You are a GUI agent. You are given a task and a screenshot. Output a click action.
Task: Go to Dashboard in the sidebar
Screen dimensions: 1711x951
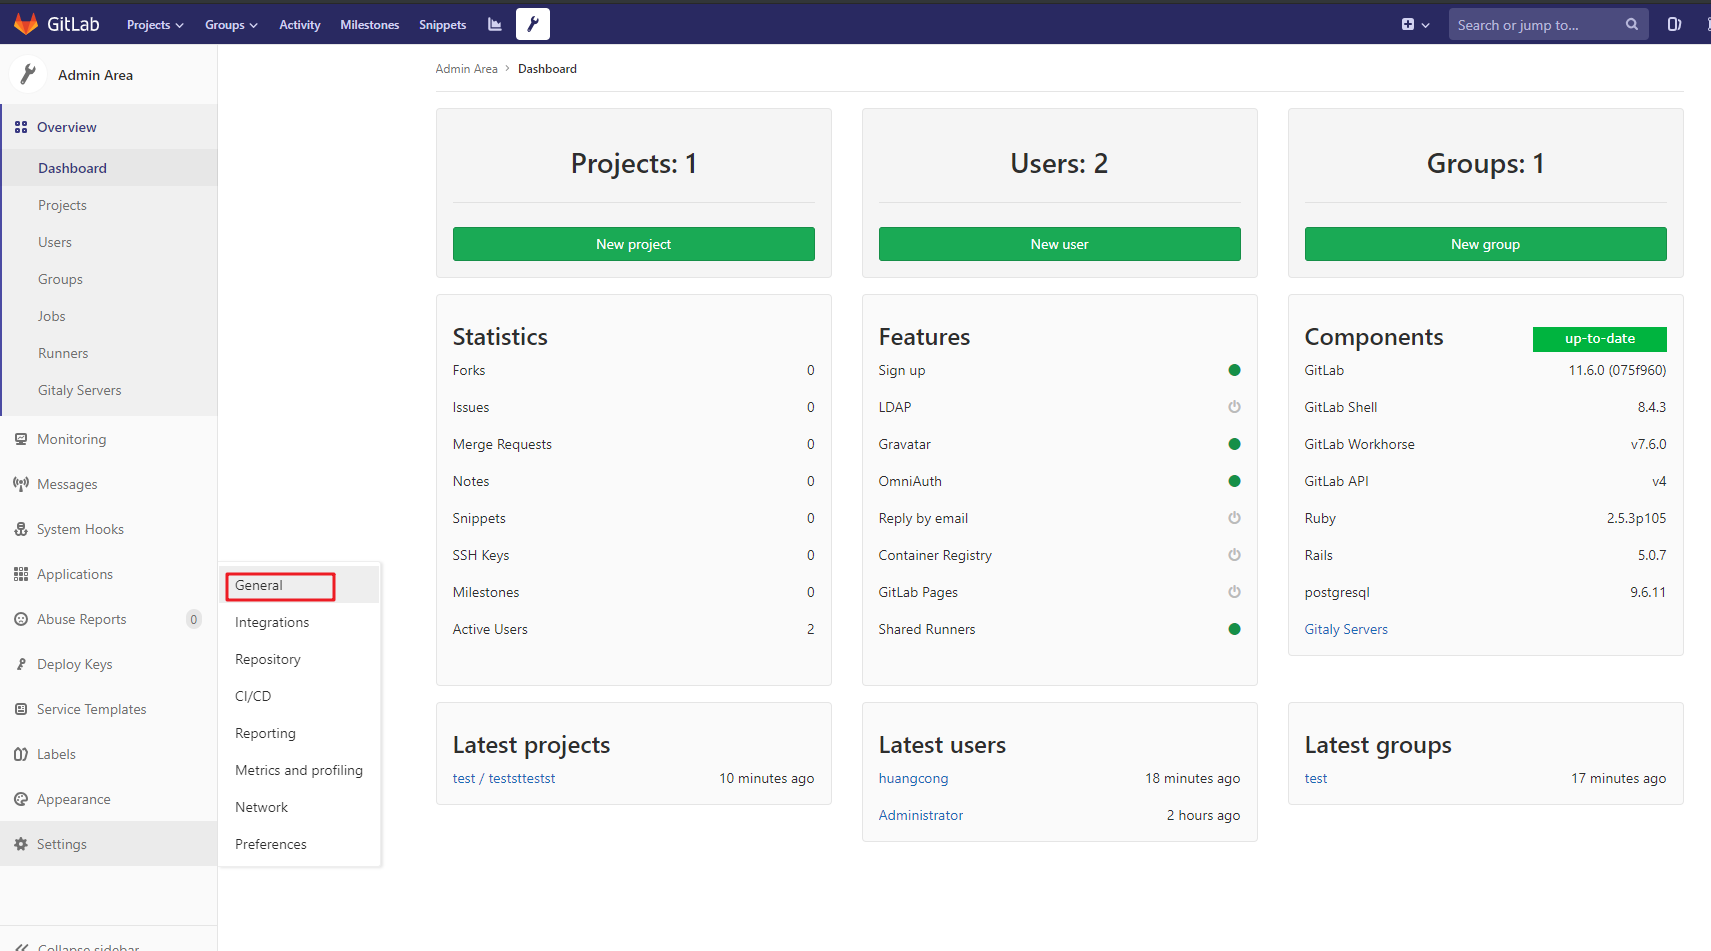pos(109,168)
